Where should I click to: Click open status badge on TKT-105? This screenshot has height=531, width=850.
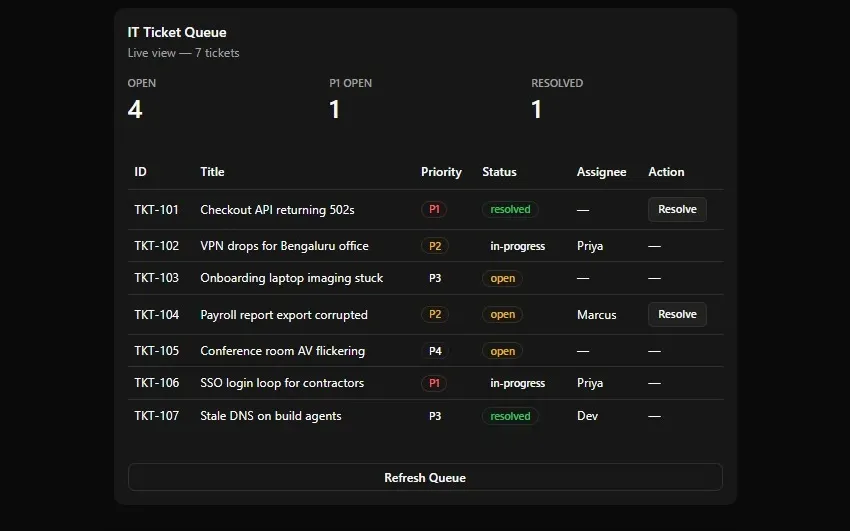click(x=503, y=351)
